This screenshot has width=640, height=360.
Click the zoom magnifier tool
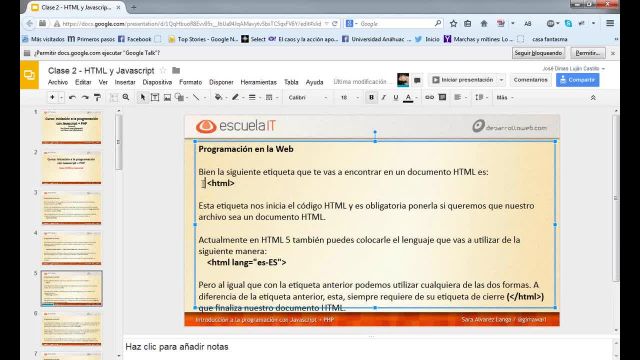click(126, 98)
